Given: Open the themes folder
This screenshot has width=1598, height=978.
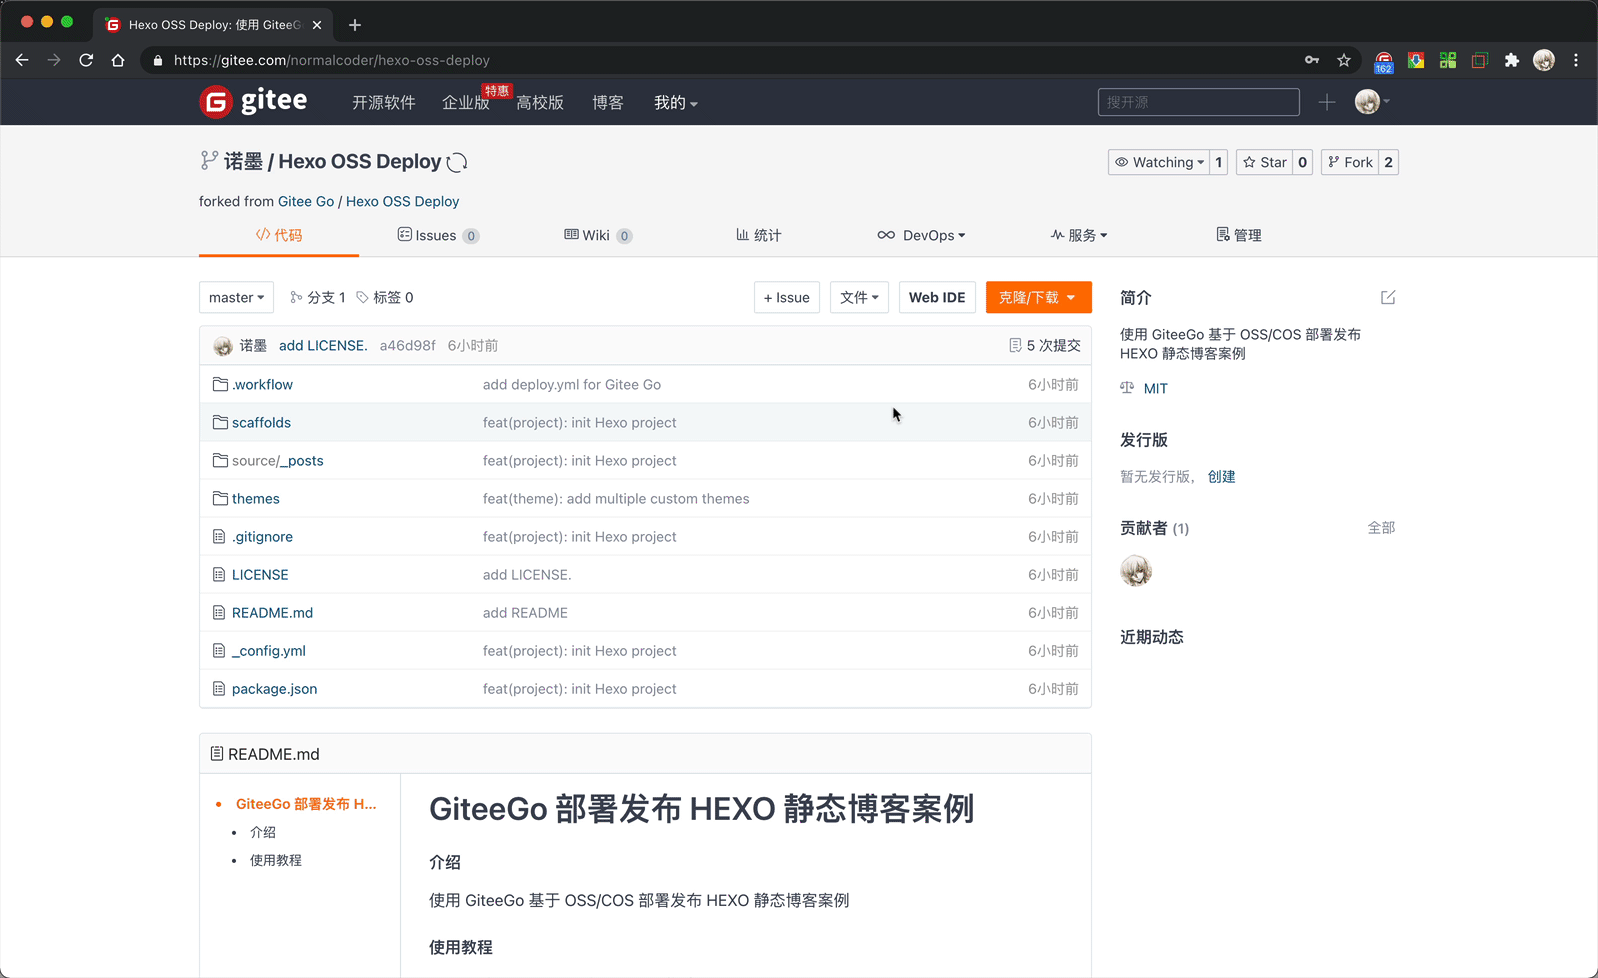Looking at the screenshot, I should [x=255, y=498].
